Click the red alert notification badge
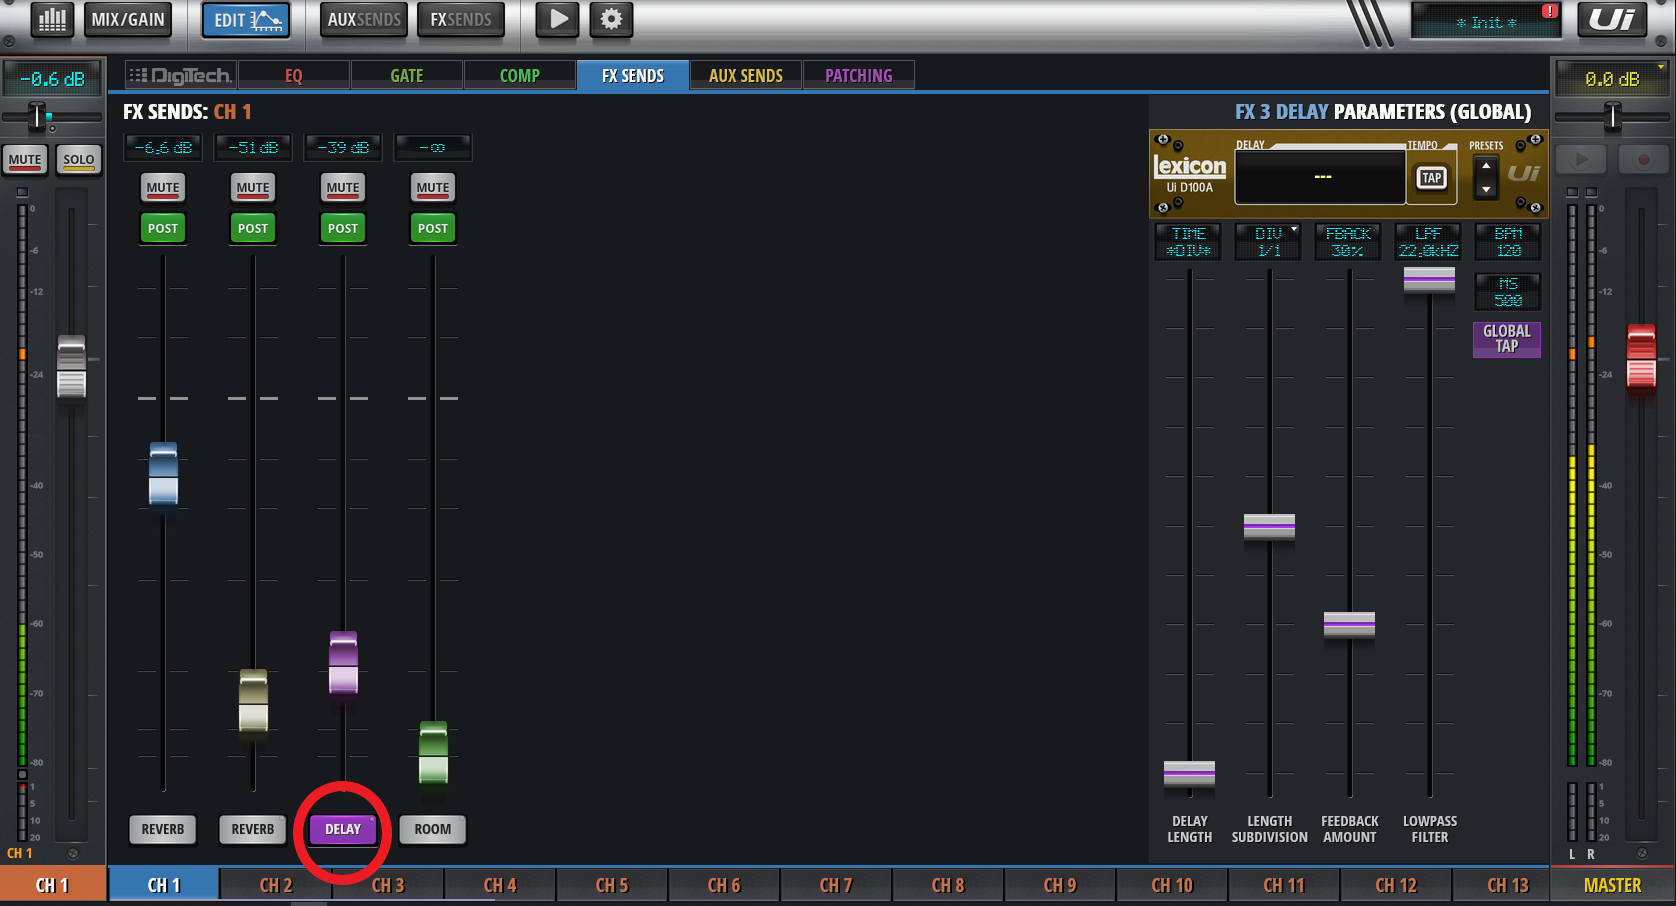Viewport: 1676px width, 906px height. [1549, 11]
